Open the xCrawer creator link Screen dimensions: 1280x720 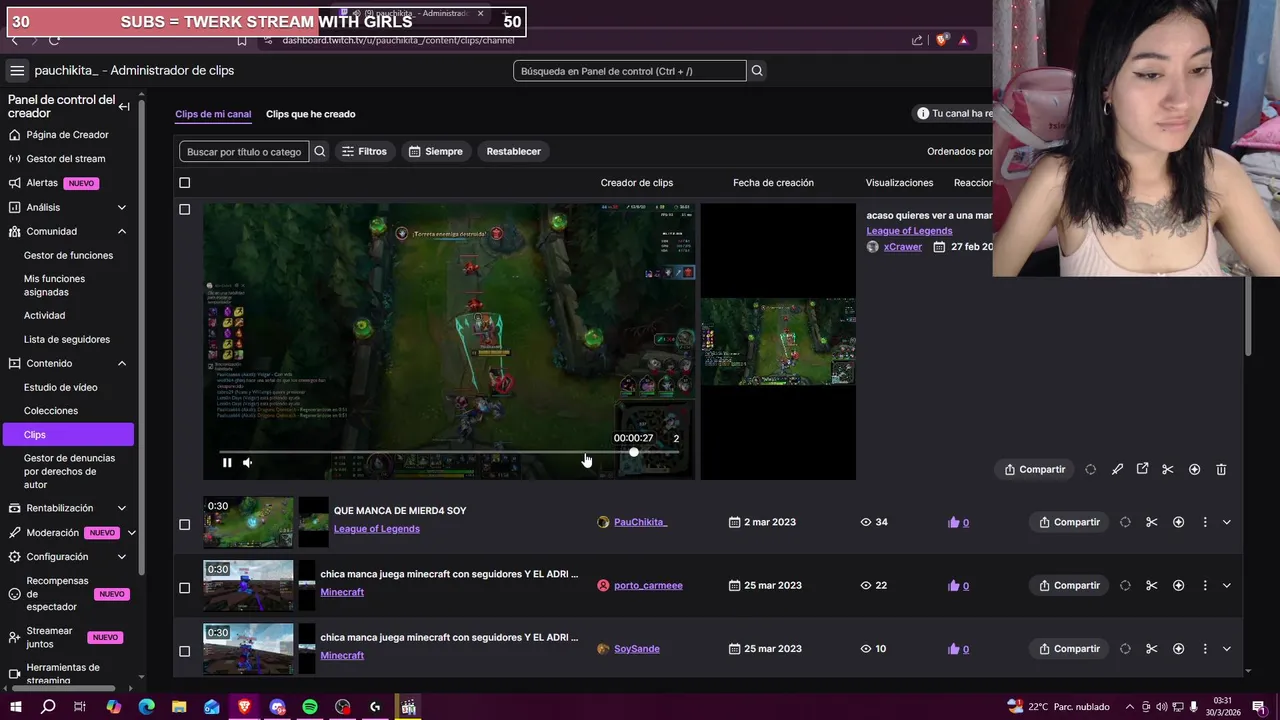point(902,247)
